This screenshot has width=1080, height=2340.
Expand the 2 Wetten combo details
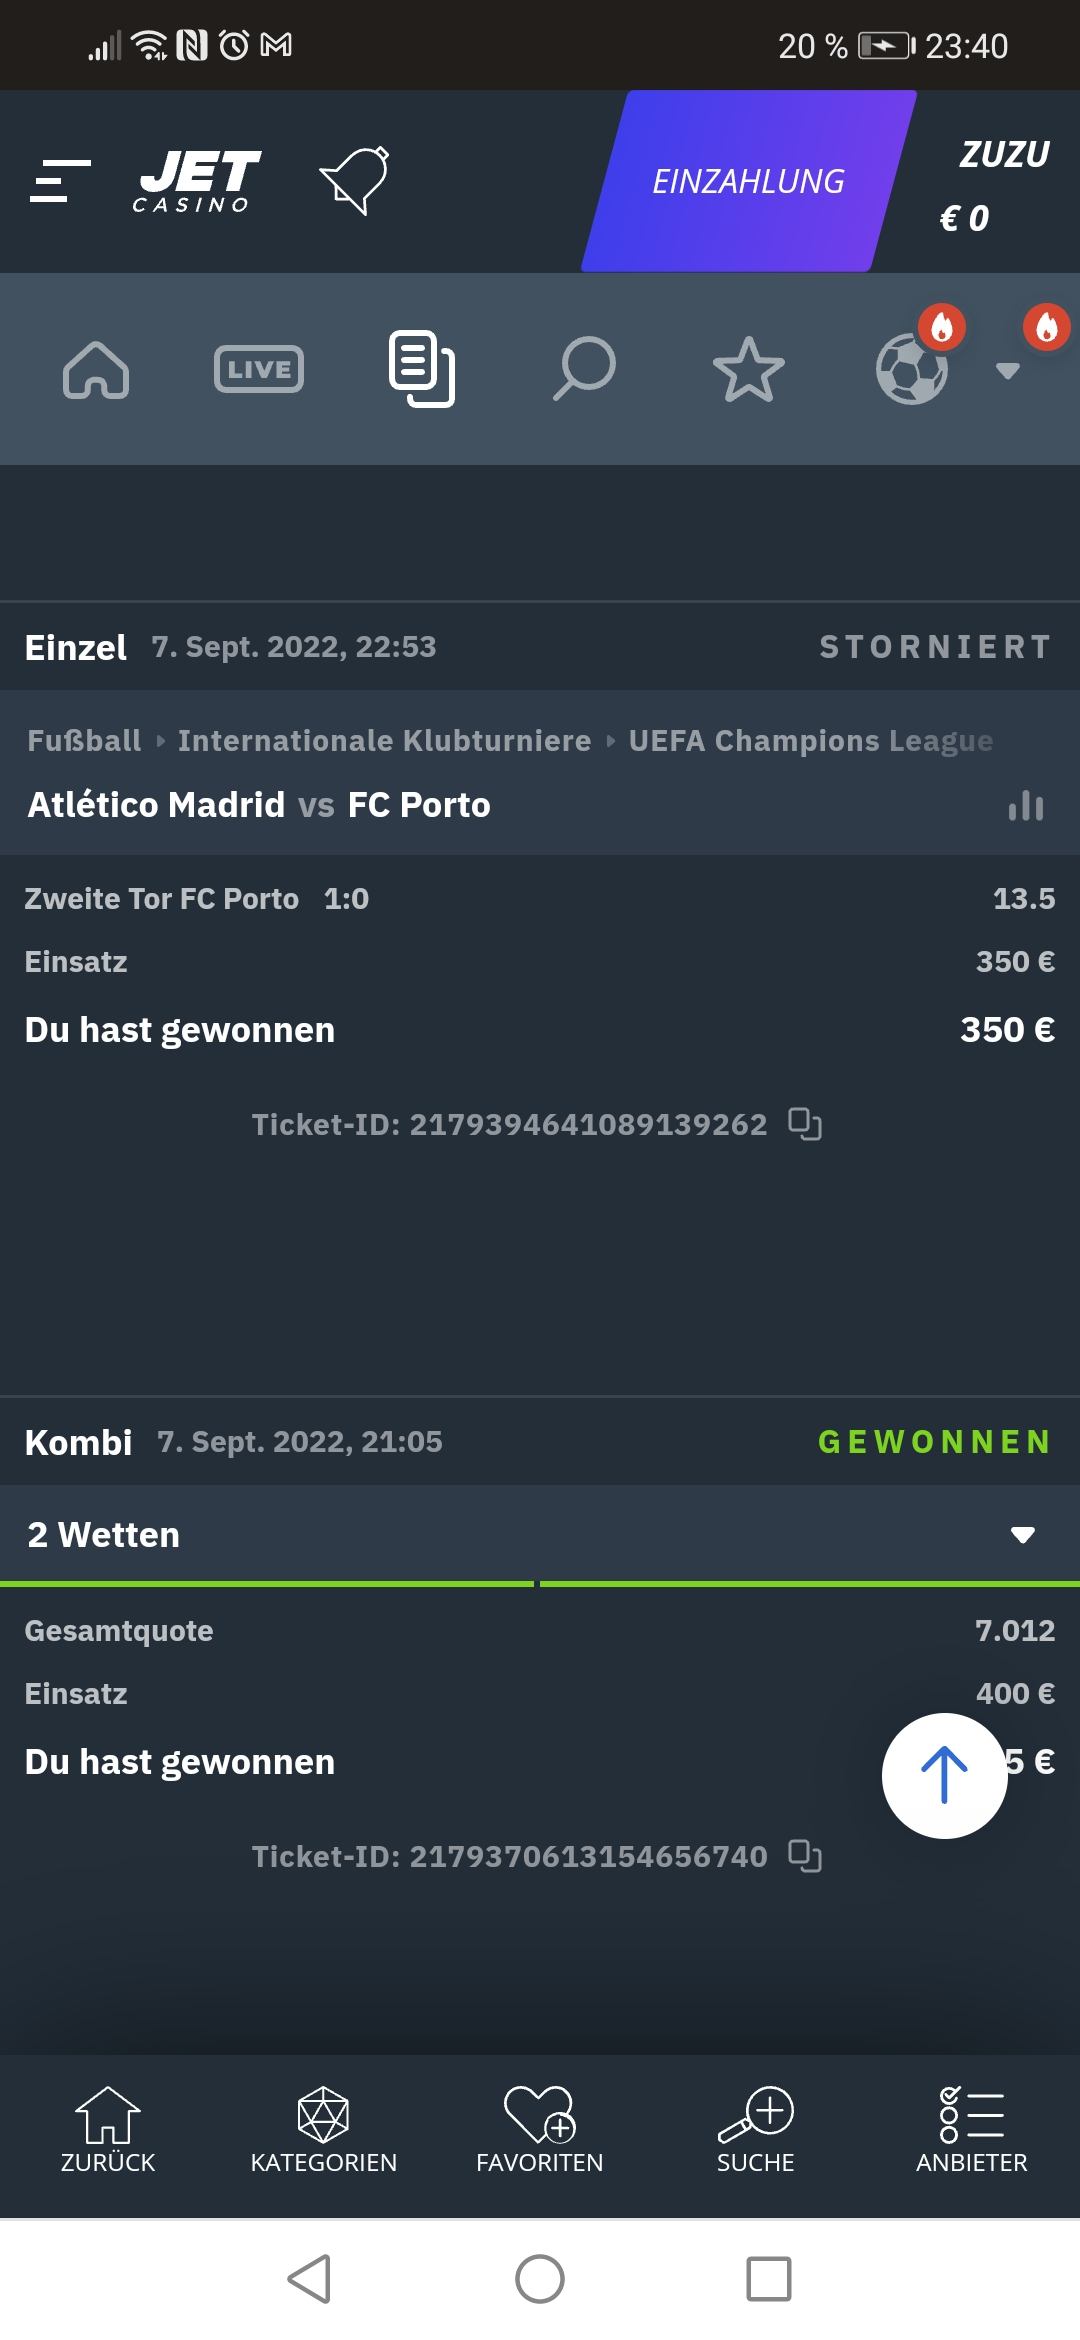[x=1022, y=1535]
